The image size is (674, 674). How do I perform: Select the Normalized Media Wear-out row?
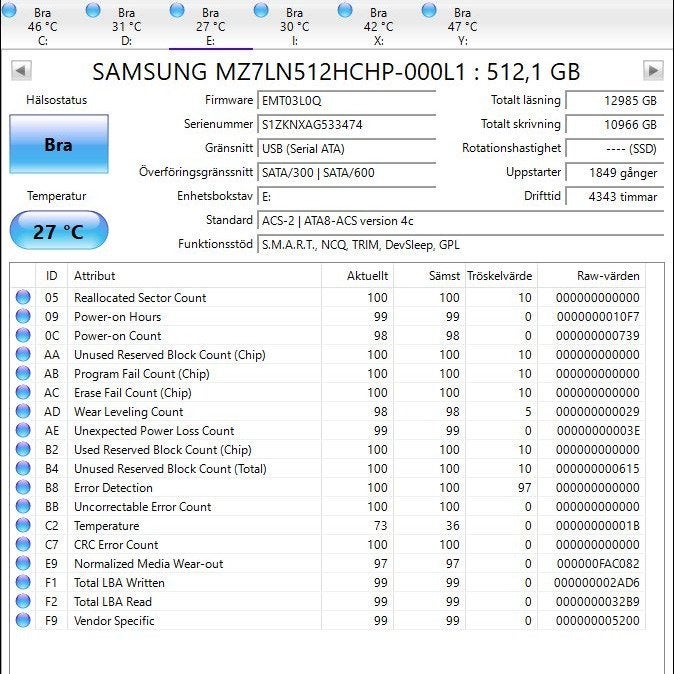click(x=328, y=564)
